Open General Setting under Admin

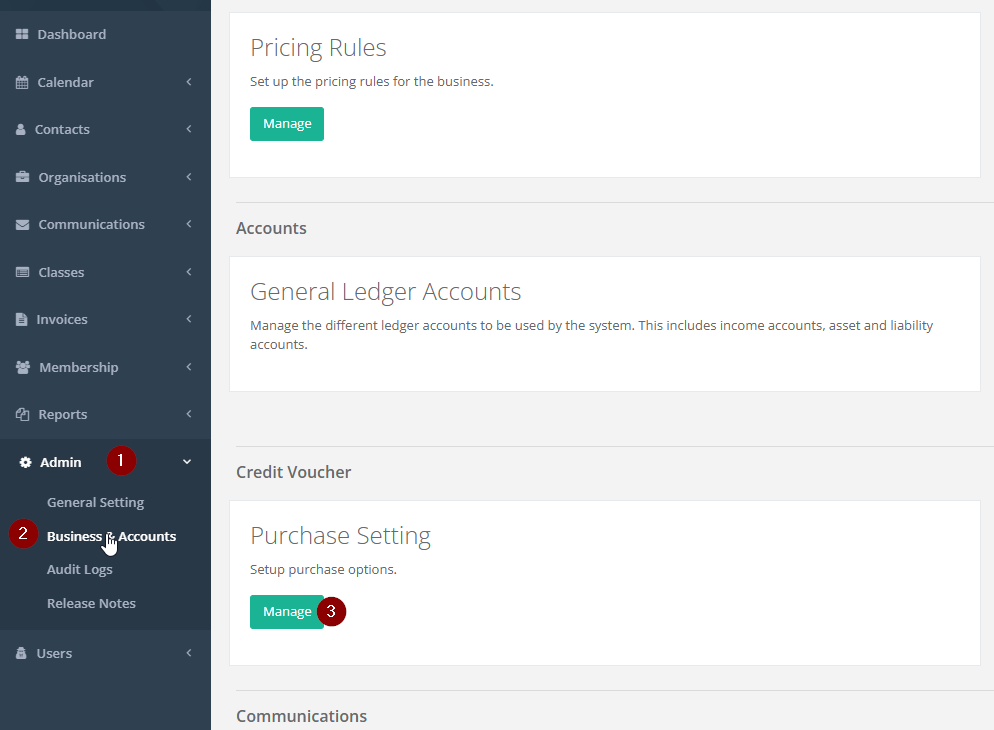[x=95, y=503]
